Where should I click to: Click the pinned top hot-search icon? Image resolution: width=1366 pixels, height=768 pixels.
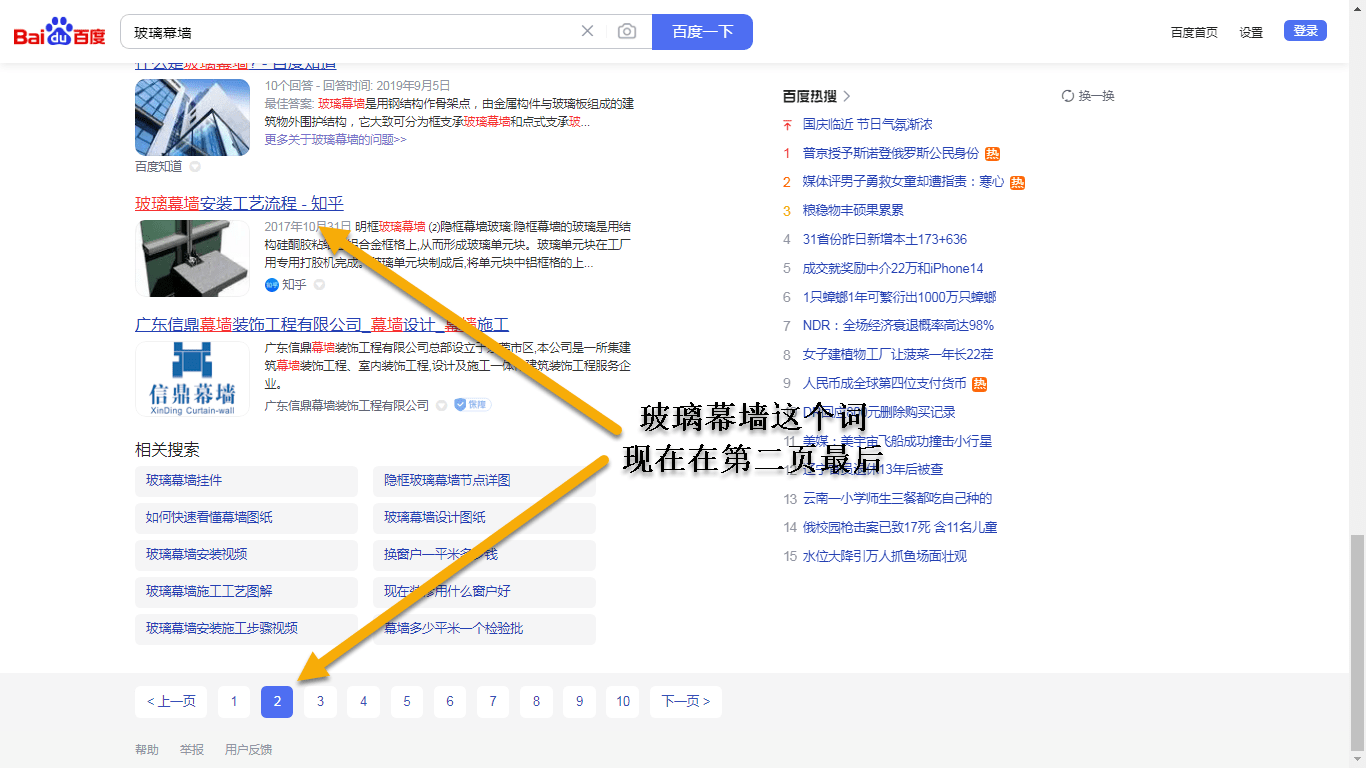787,125
